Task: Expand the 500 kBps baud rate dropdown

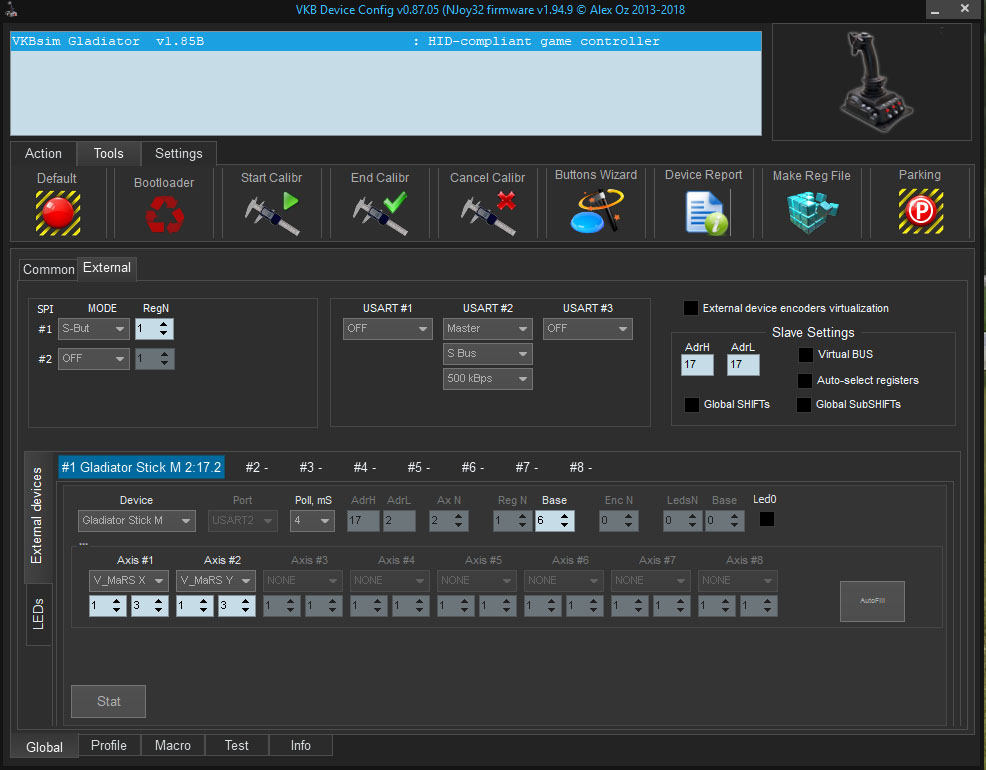Action: pos(487,379)
